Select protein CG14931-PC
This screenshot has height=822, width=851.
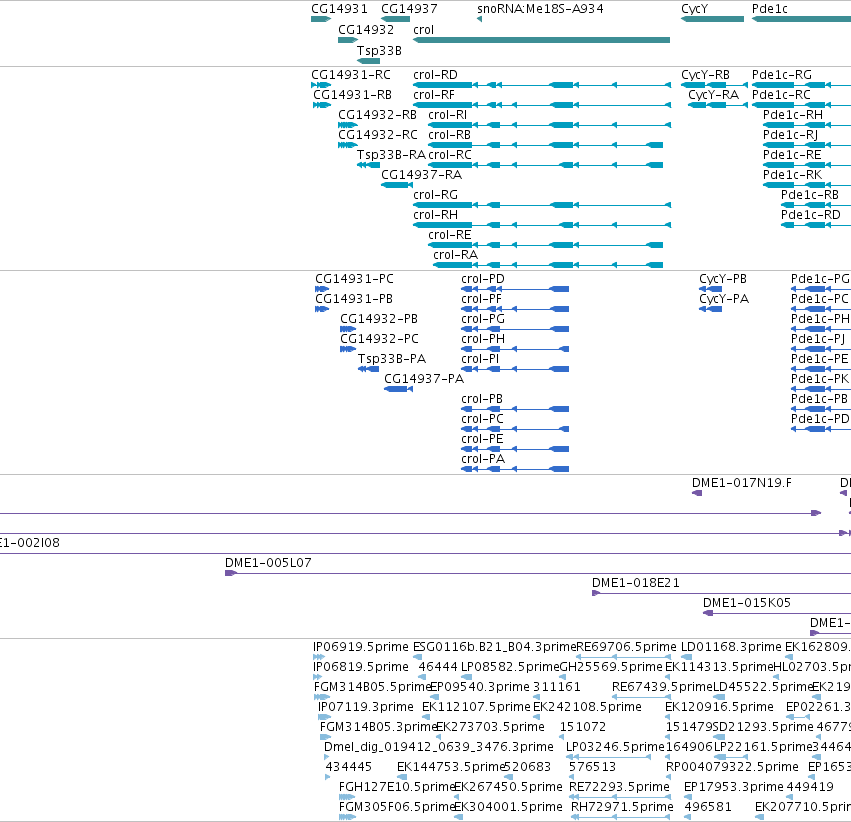click(x=354, y=279)
